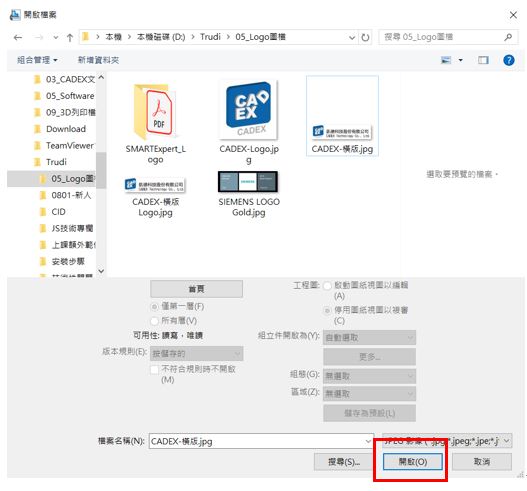Image resolution: width=527 pixels, height=491 pixels.
Task: Expand the file name history dropdown arrow
Action: coord(368,441)
